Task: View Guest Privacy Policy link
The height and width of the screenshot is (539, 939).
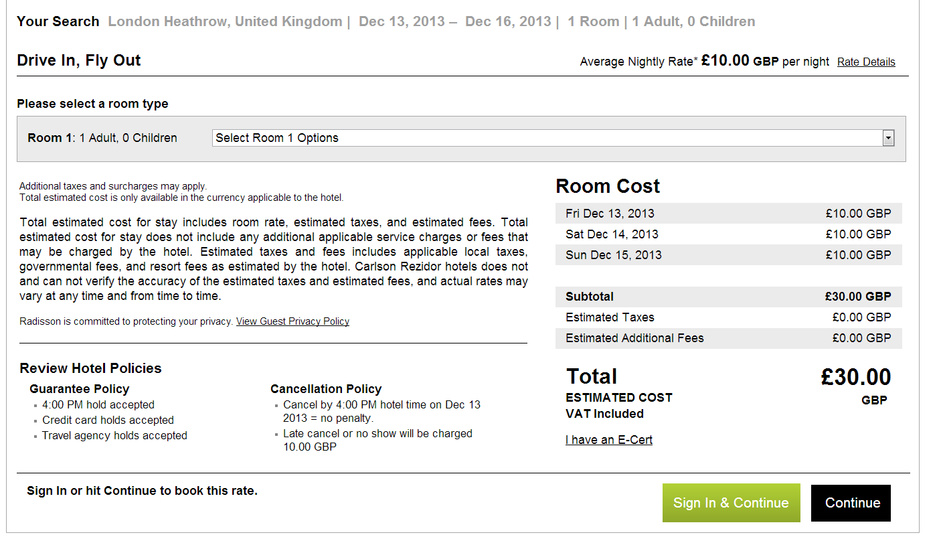Action: [292, 322]
